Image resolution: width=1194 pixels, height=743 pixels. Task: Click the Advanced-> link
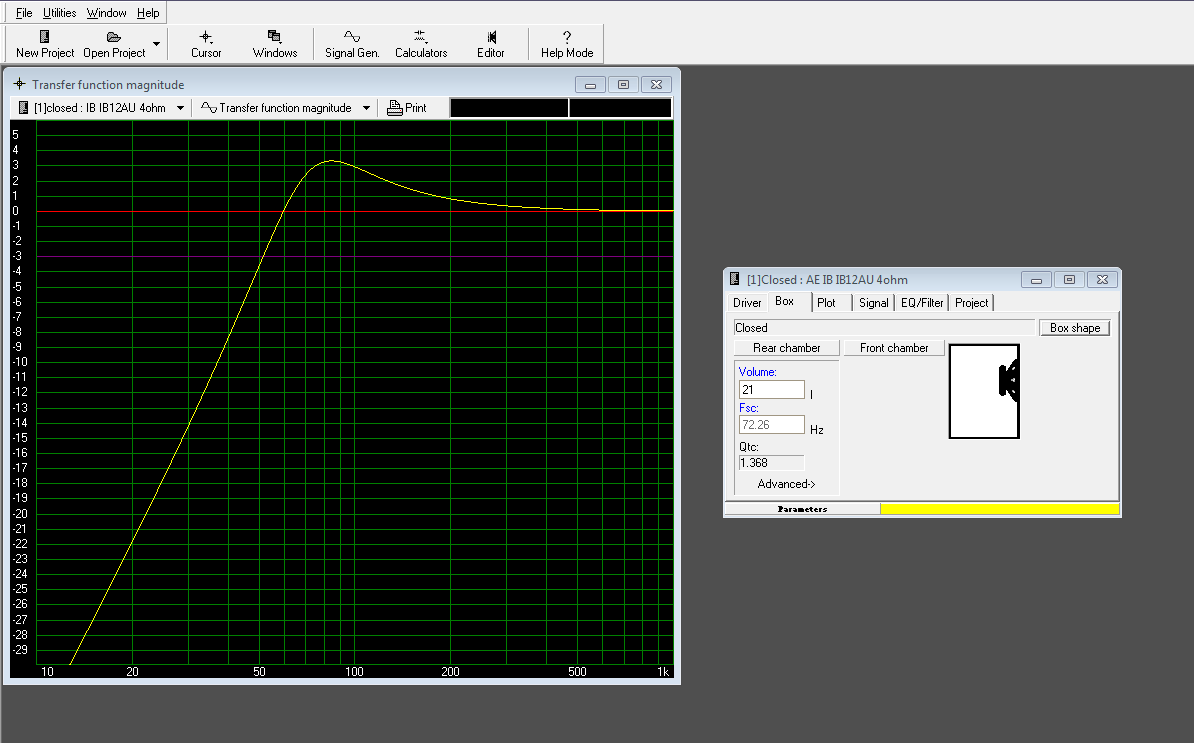(x=786, y=484)
